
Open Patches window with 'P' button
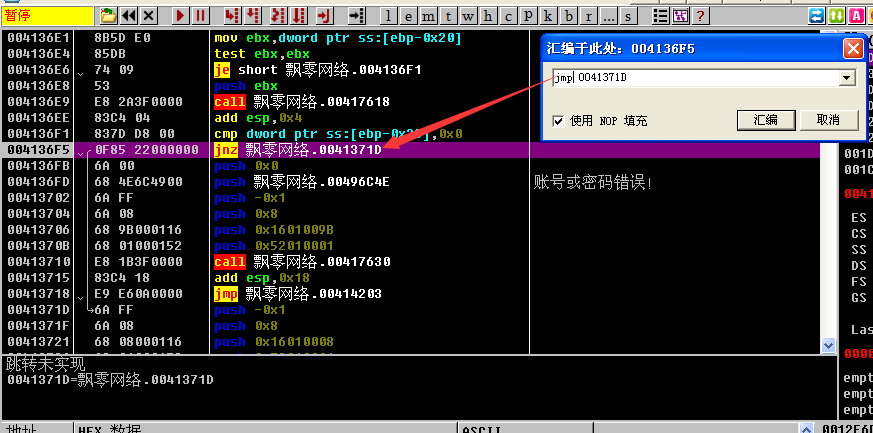528,16
